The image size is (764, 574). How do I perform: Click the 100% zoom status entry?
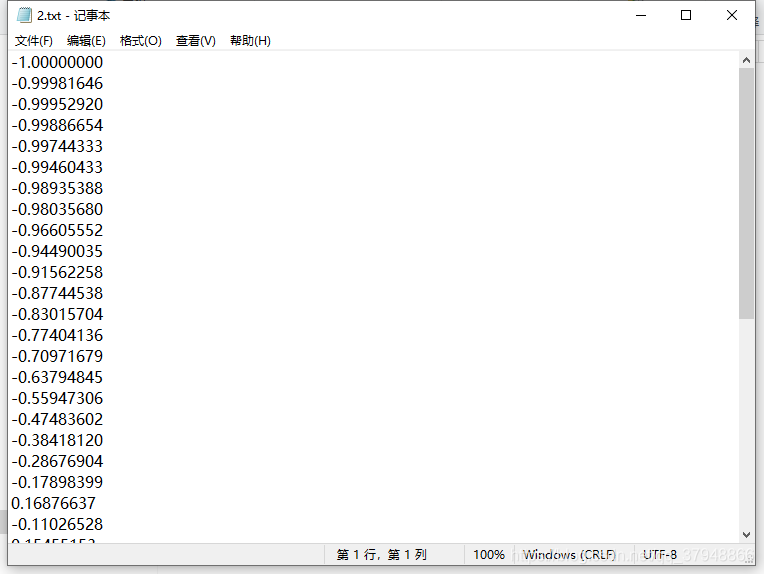pyautogui.click(x=489, y=555)
